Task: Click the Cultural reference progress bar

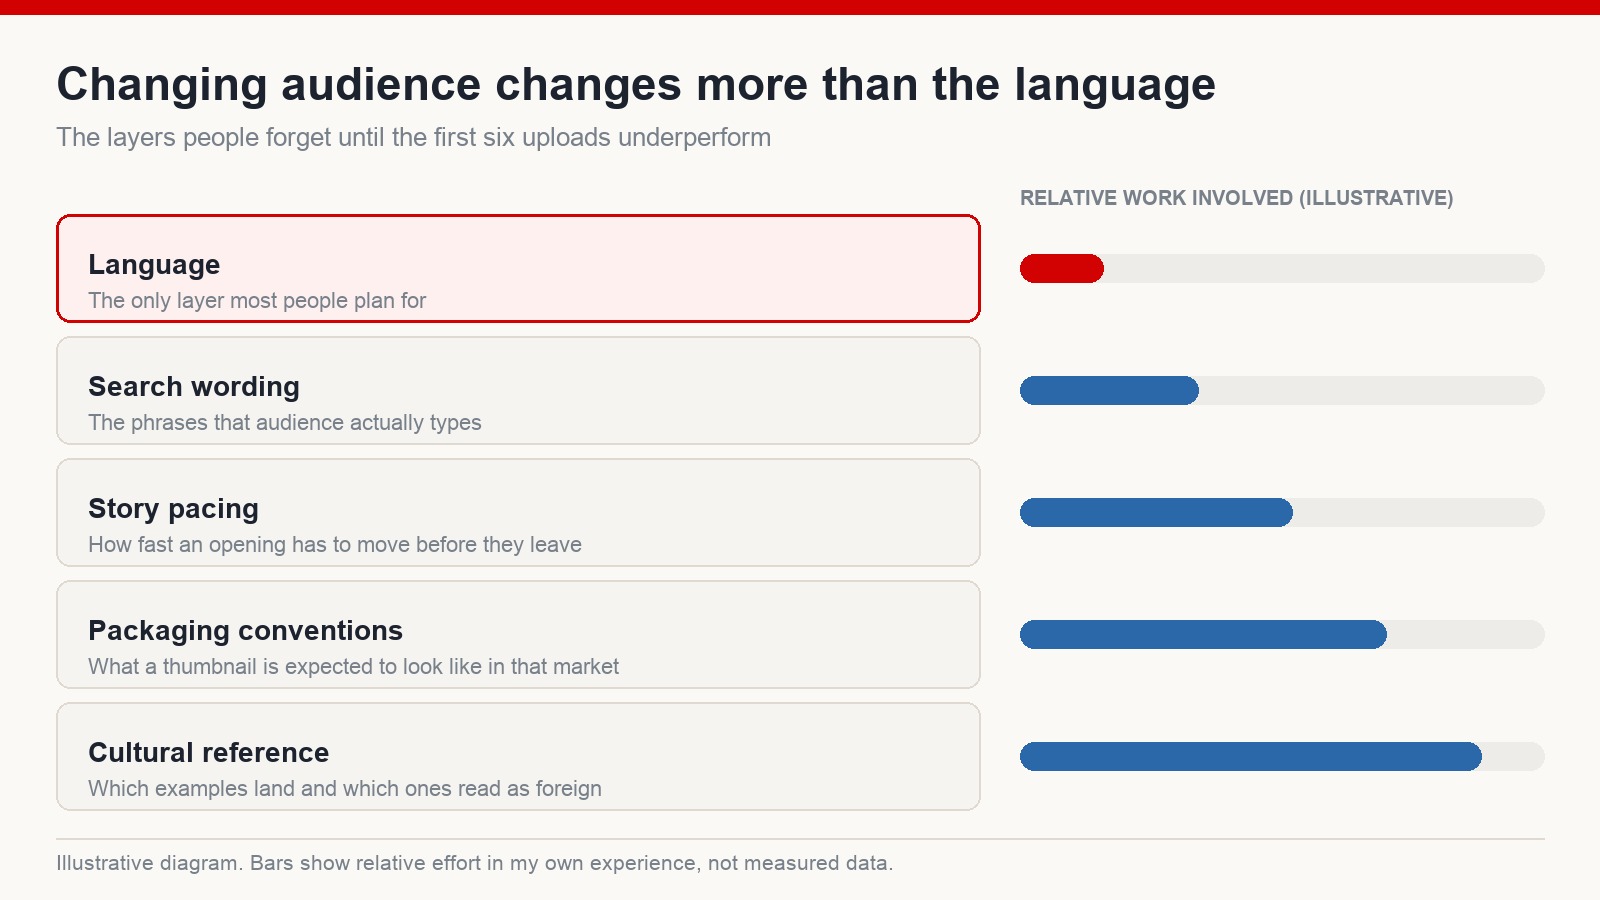Action: [1282, 756]
